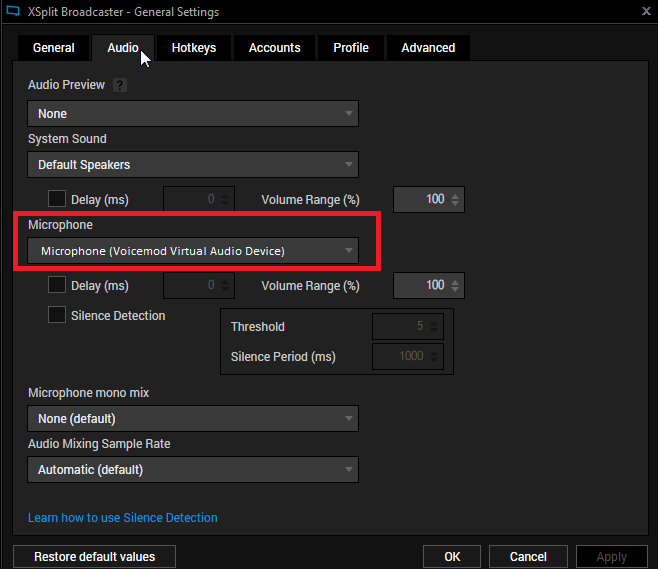Toggle the Silence Detection checkbox
This screenshot has width=658, height=569.
pyautogui.click(x=57, y=315)
